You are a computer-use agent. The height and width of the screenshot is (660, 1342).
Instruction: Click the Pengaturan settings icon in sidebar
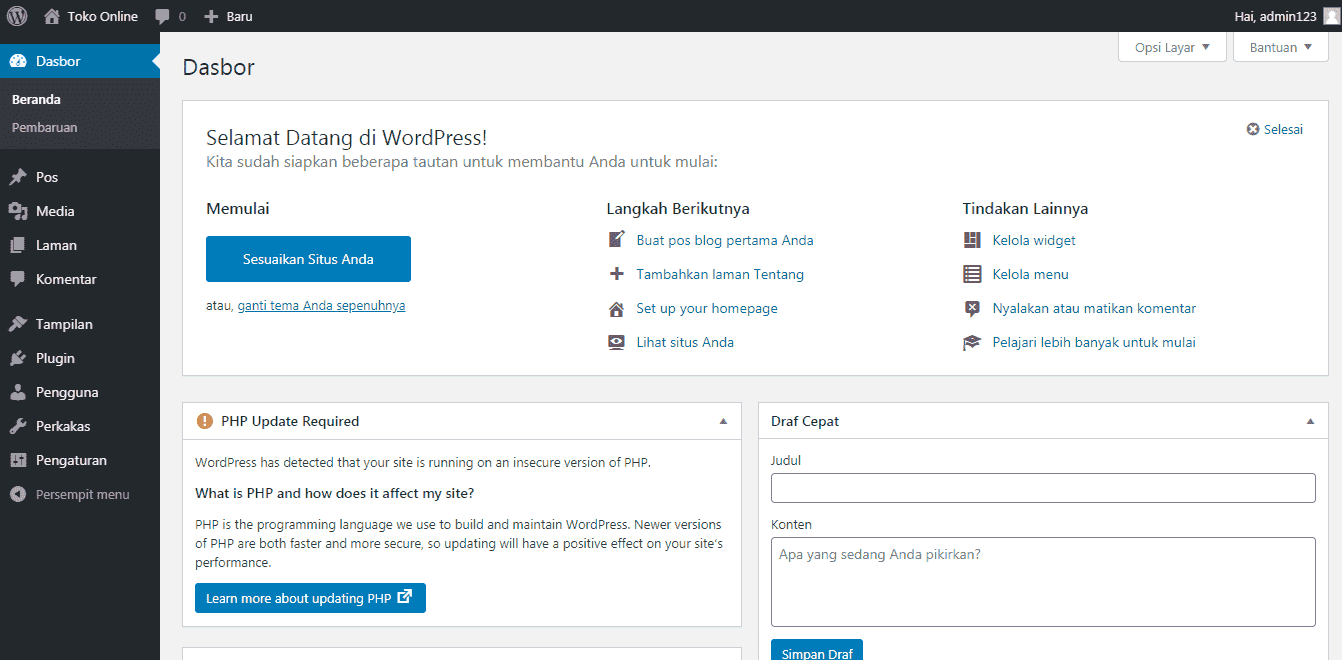18,460
